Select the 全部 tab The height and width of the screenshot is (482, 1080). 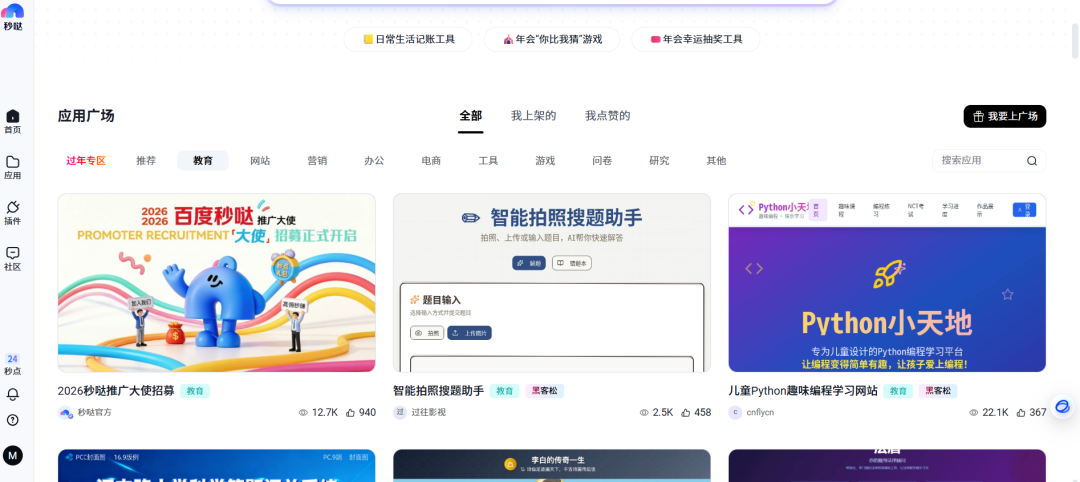(470, 116)
